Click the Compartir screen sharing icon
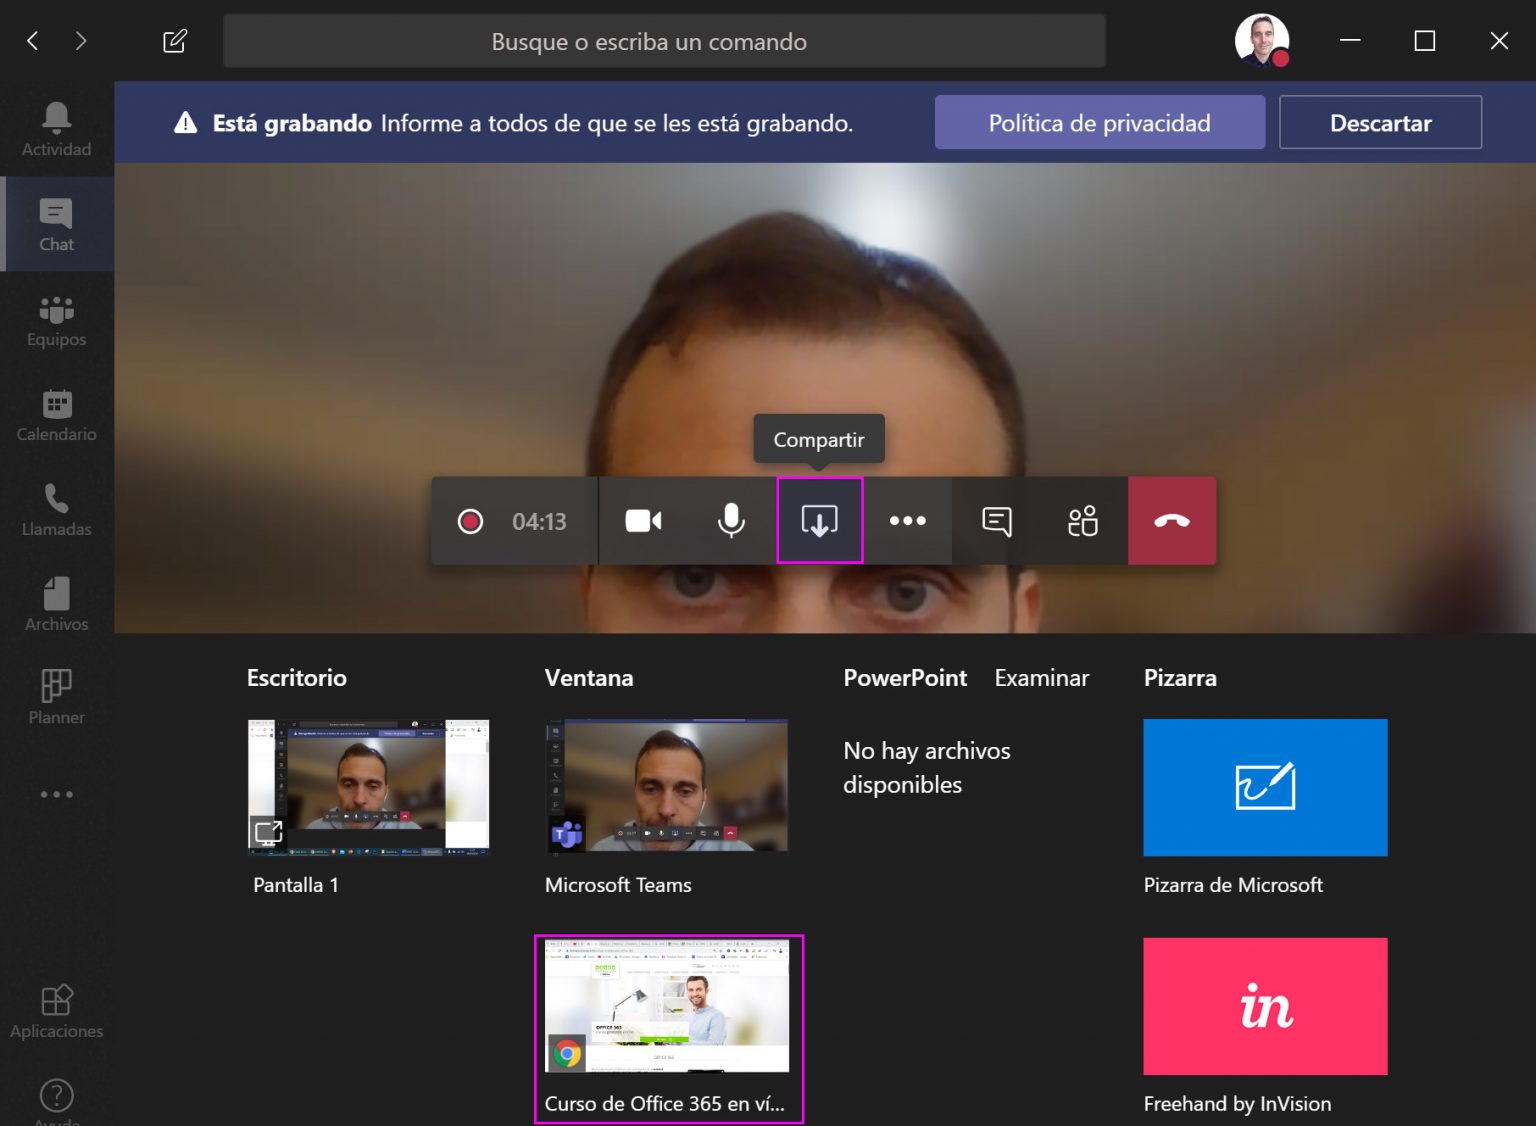1536x1126 pixels. pos(819,520)
